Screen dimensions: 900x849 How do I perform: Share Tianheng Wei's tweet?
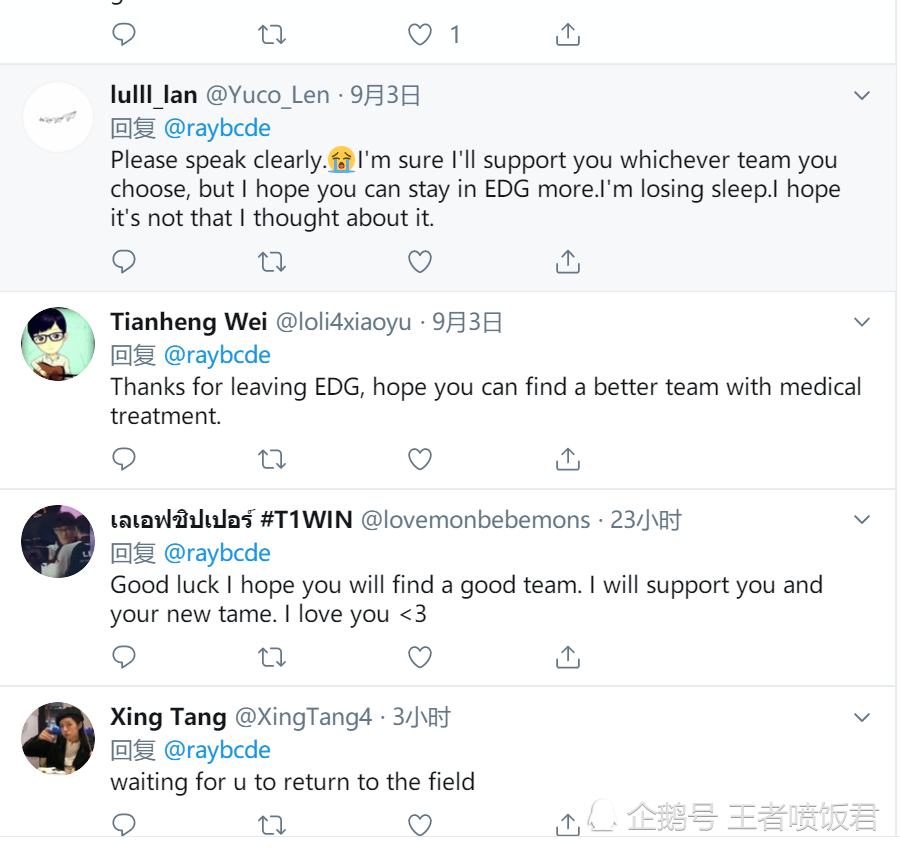[567, 459]
